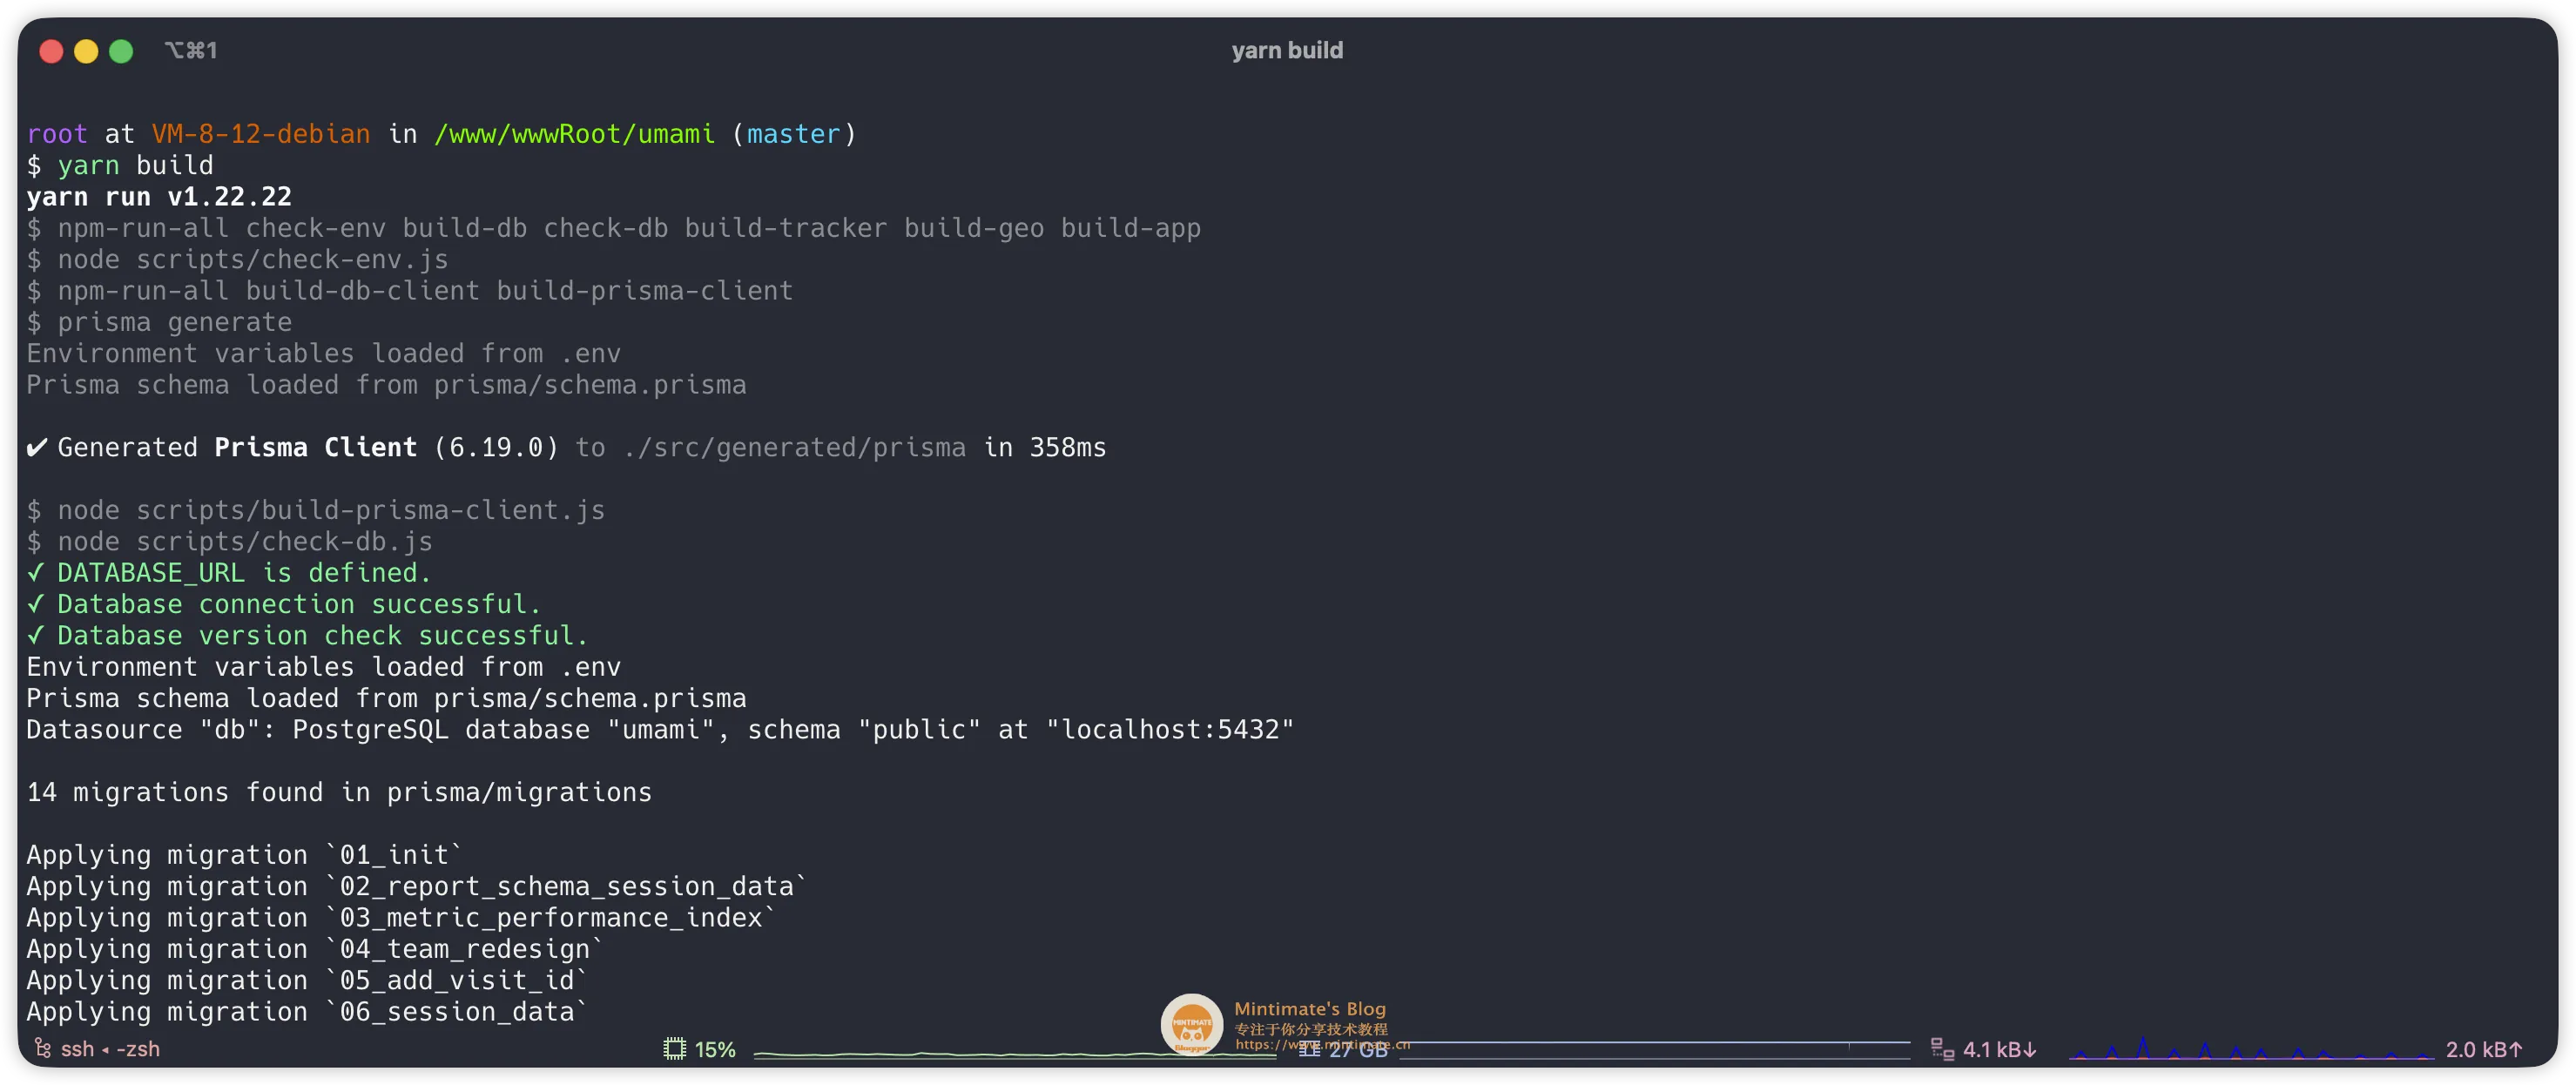The height and width of the screenshot is (1085, 2576).
Task: Click the ⌥⌘1 tab shortcut label
Action: (x=191, y=50)
